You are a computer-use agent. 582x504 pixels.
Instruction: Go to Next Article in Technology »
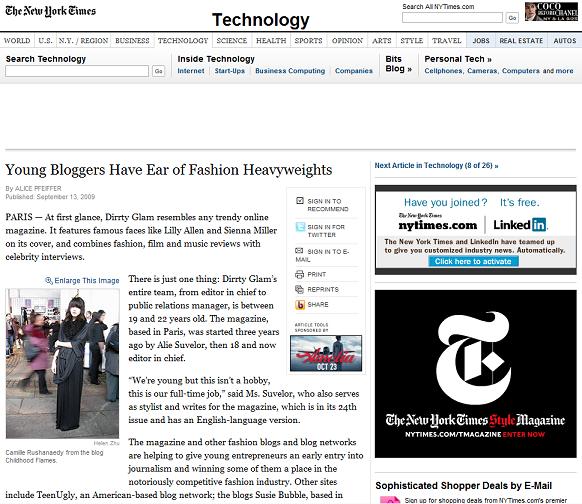click(x=436, y=166)
